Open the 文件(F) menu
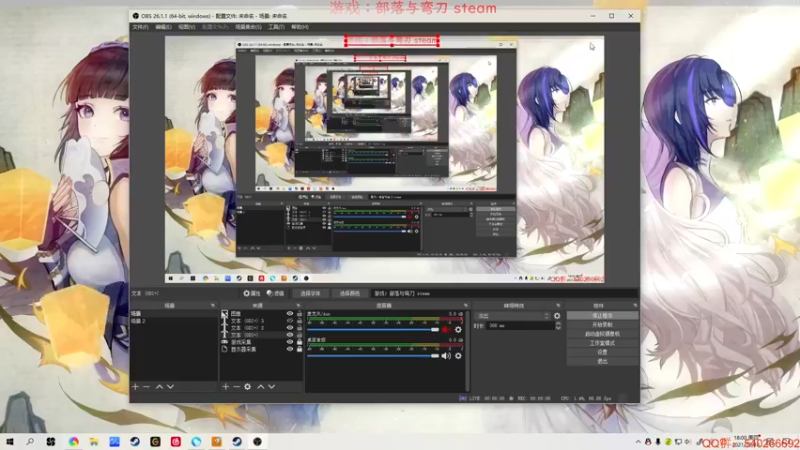 [140, 27]
